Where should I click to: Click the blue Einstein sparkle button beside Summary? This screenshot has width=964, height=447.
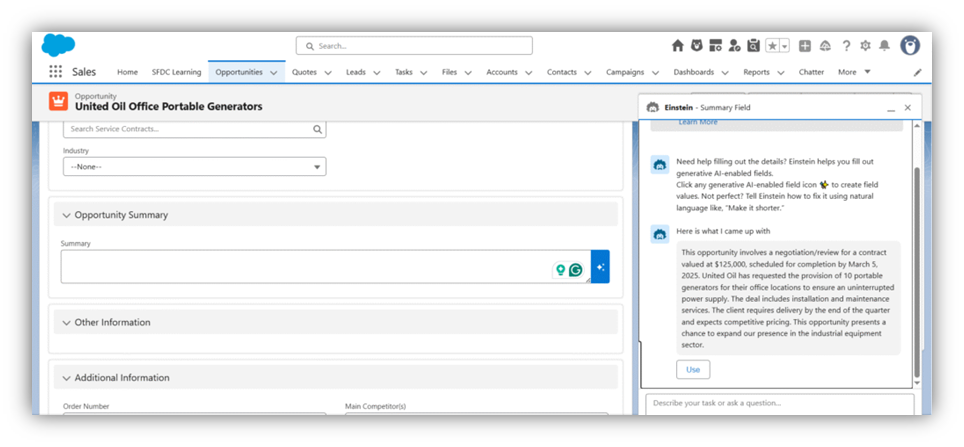pos(600,266)
